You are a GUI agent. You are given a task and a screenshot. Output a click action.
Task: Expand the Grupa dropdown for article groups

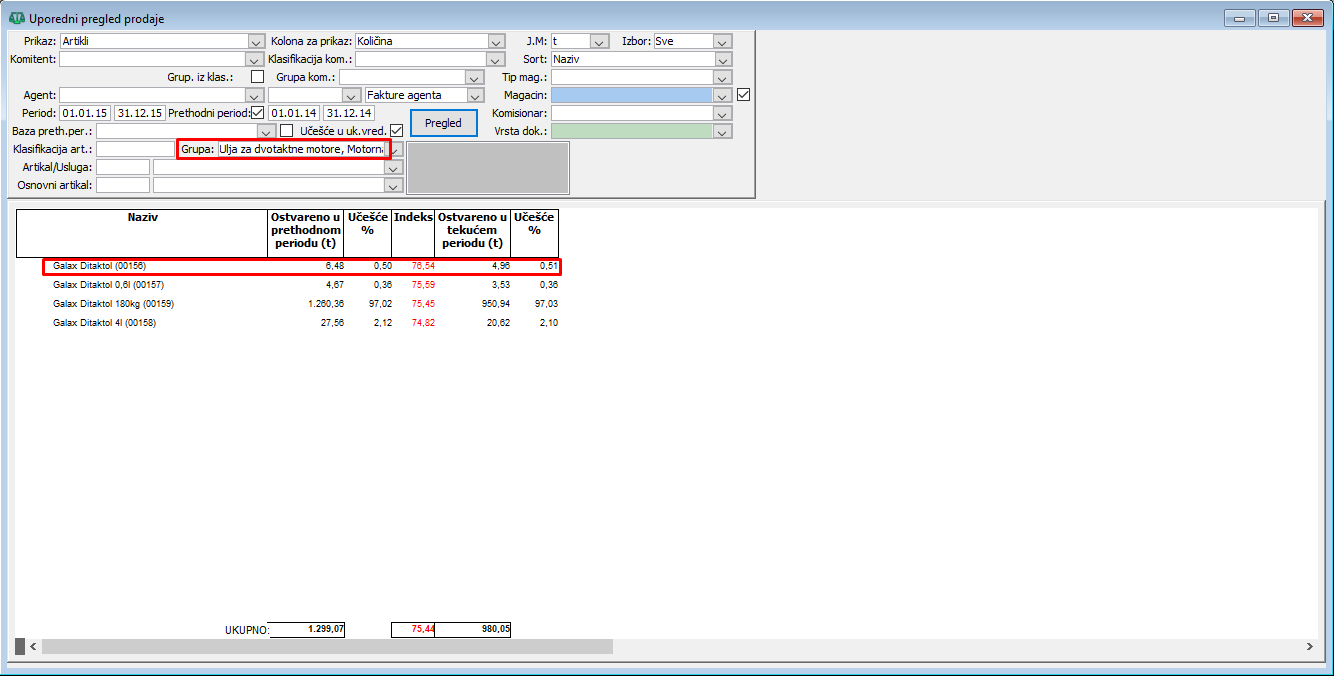396,150
